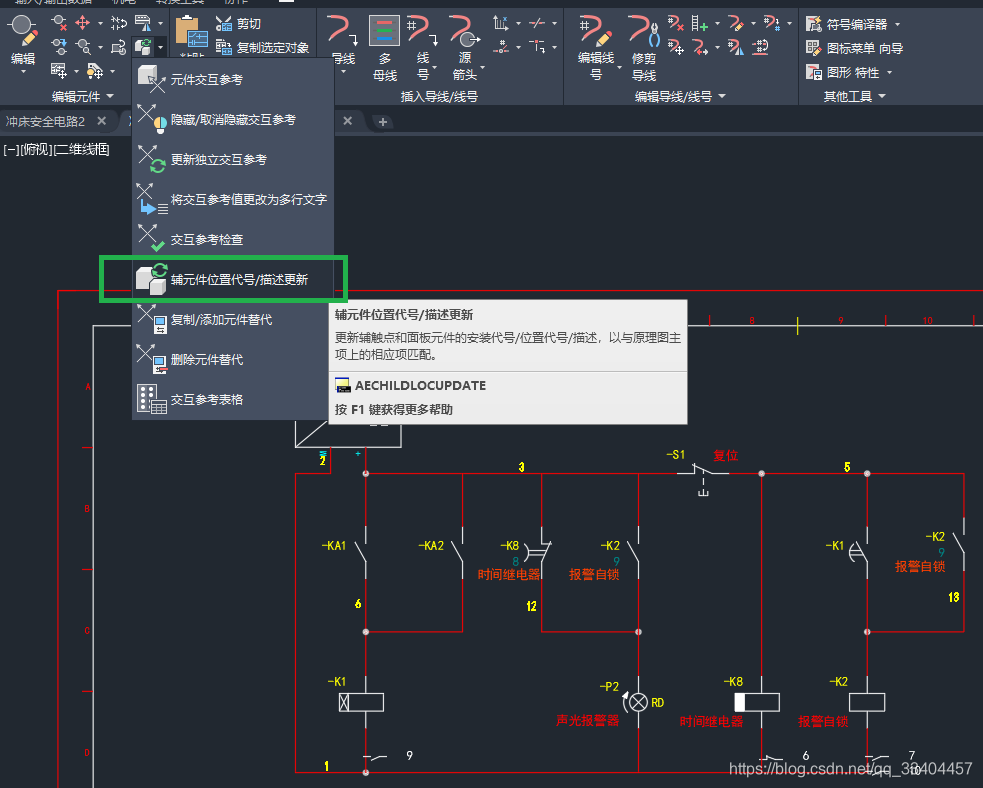Click delete wire number icon with red X

675,24
